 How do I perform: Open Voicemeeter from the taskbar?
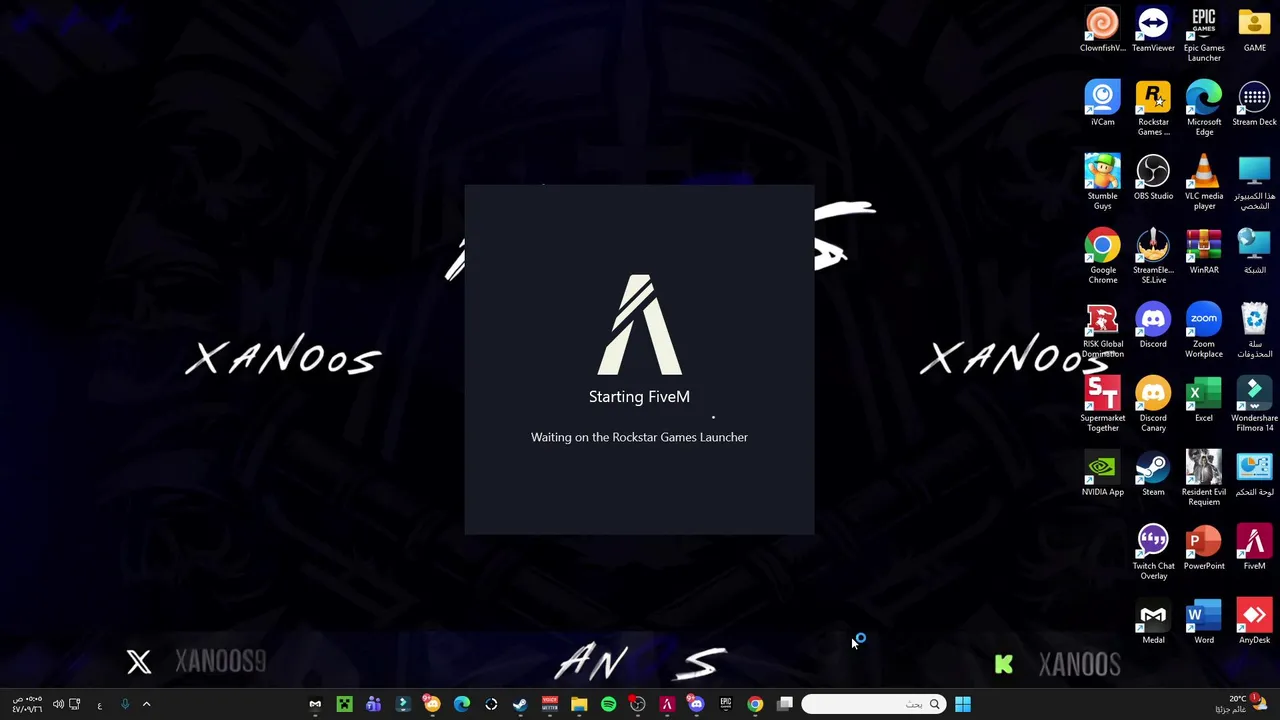click(x=549, y=704)
